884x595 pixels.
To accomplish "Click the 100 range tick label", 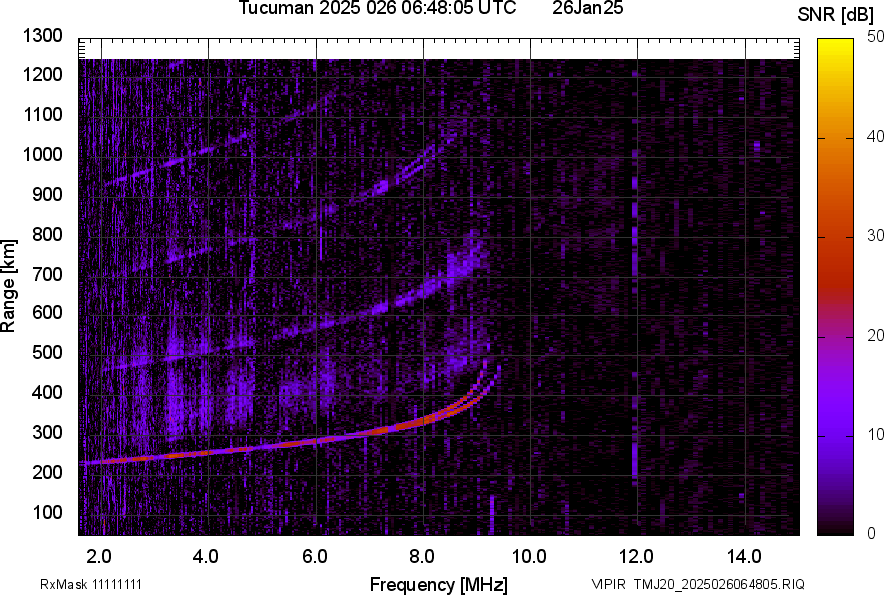I will (49, 512).
